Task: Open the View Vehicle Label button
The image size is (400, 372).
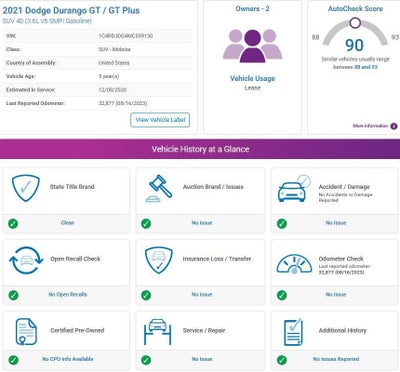Action: (x=160, y=120)
